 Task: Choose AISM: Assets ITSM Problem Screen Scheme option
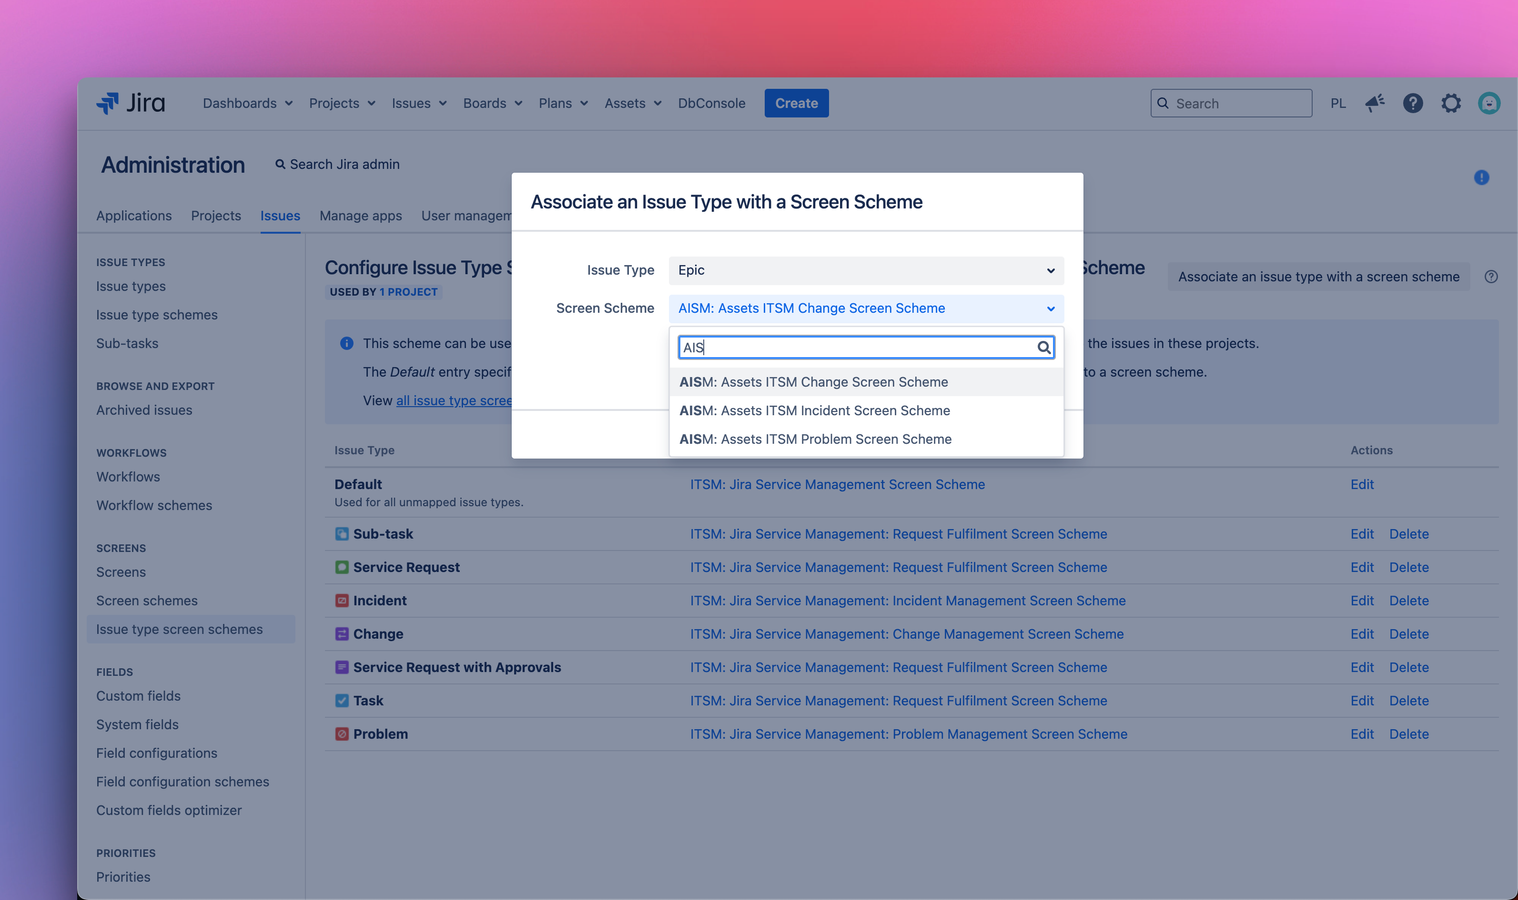866,439
